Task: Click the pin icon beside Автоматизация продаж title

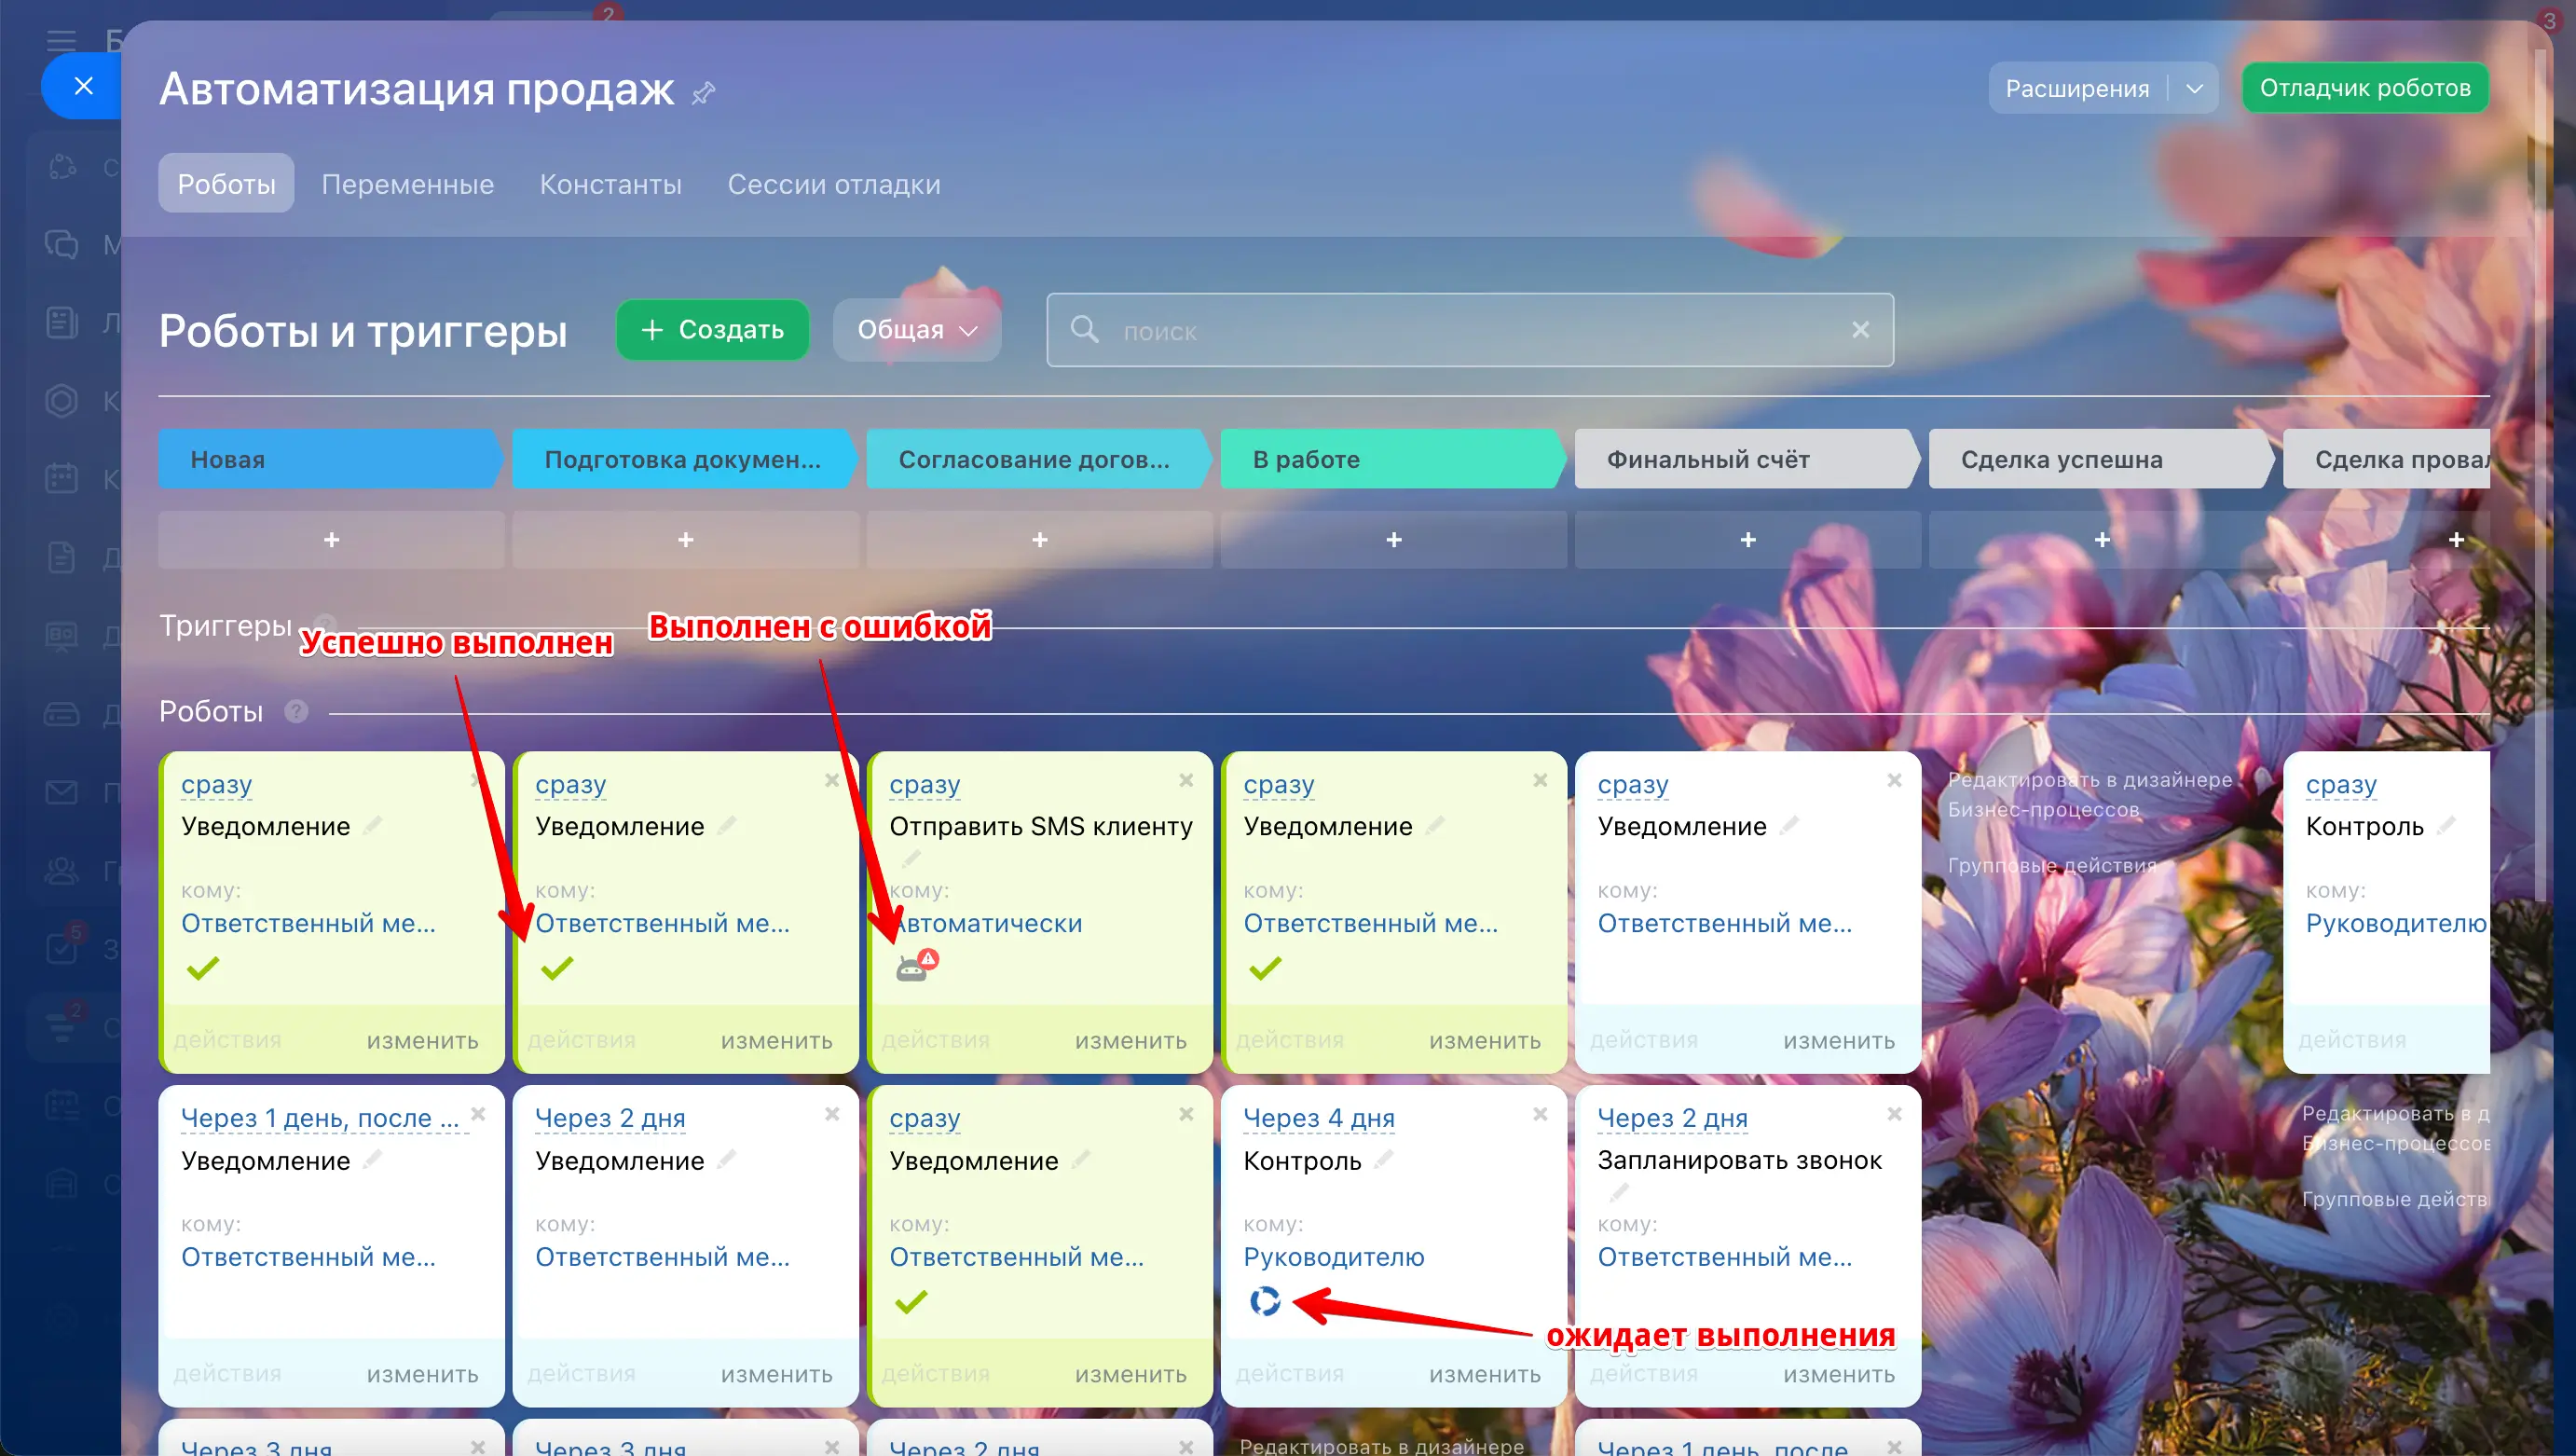Action: pyautogui.click(x=703, y=93)
